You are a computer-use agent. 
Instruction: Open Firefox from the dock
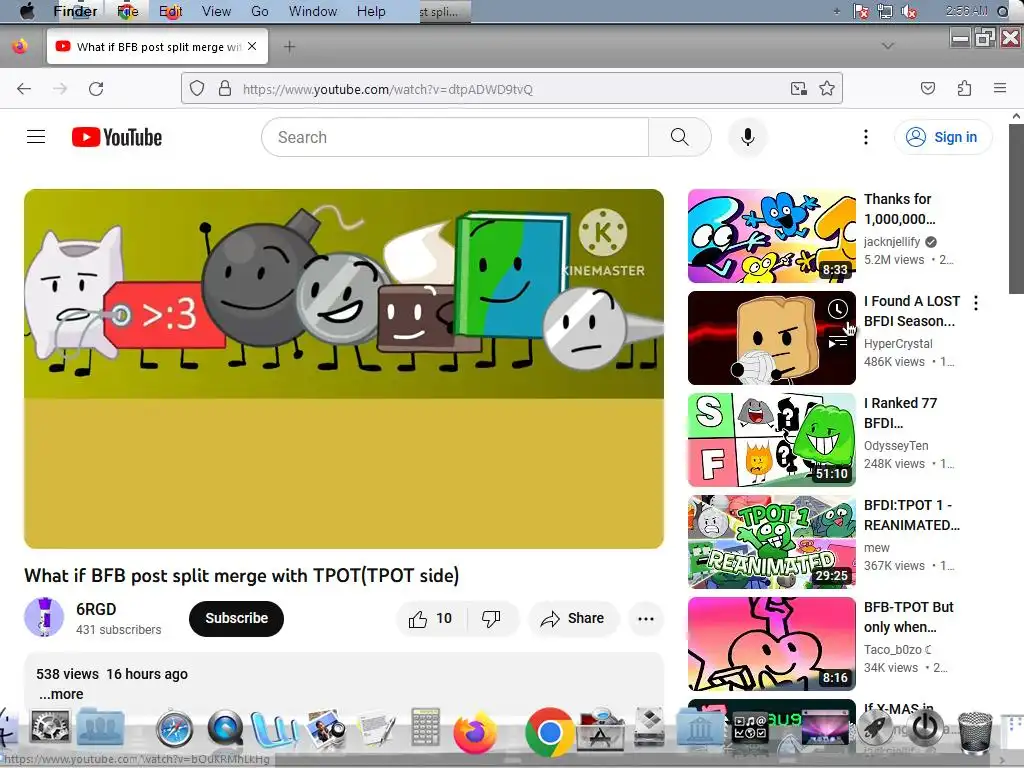click(475, 732)
